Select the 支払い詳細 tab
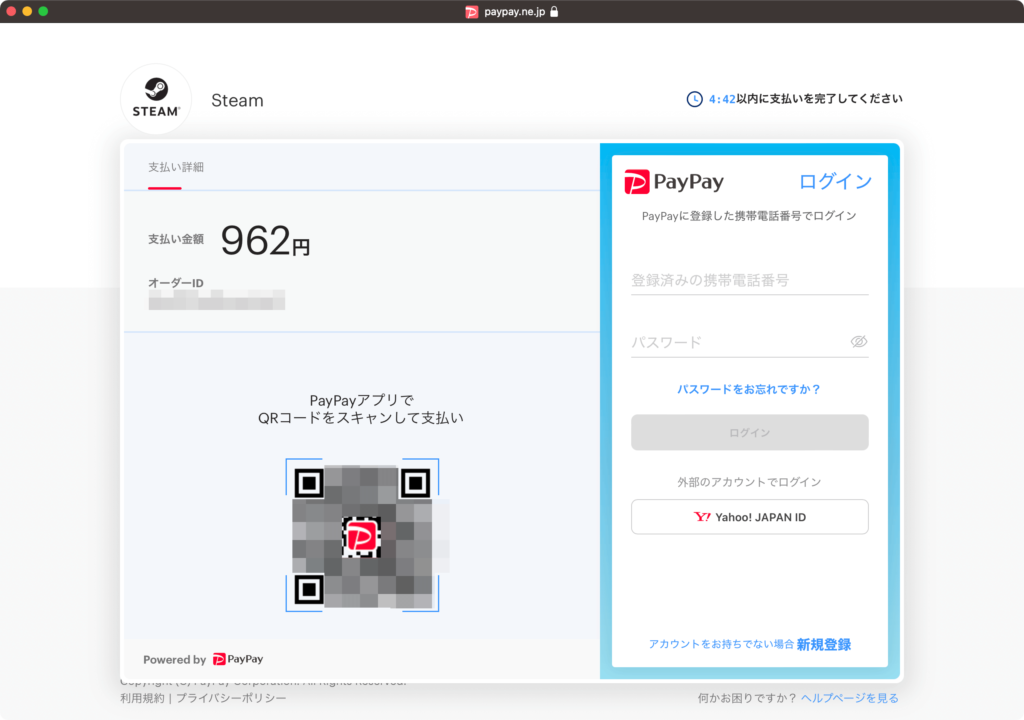 pos(176,167)
